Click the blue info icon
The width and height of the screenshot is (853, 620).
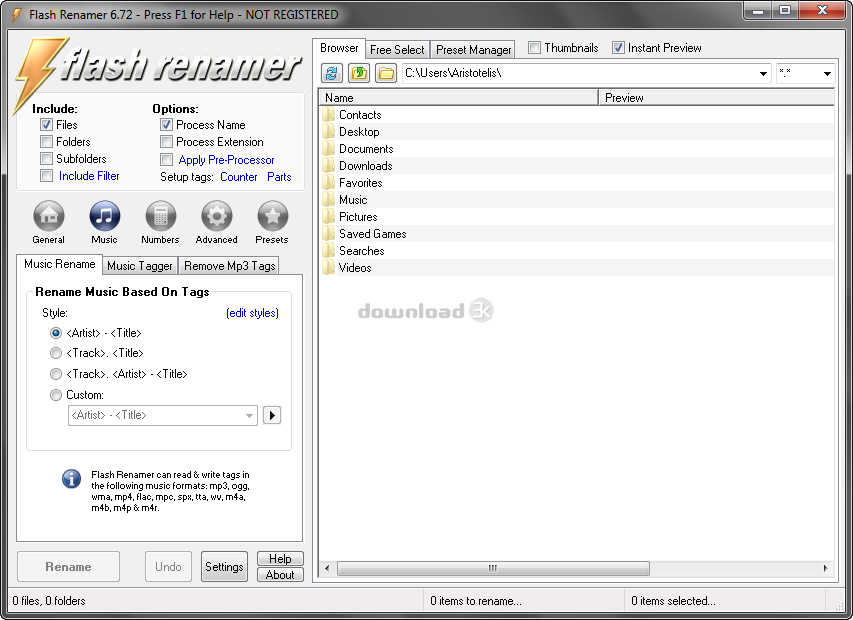click(x=71, y=479)
